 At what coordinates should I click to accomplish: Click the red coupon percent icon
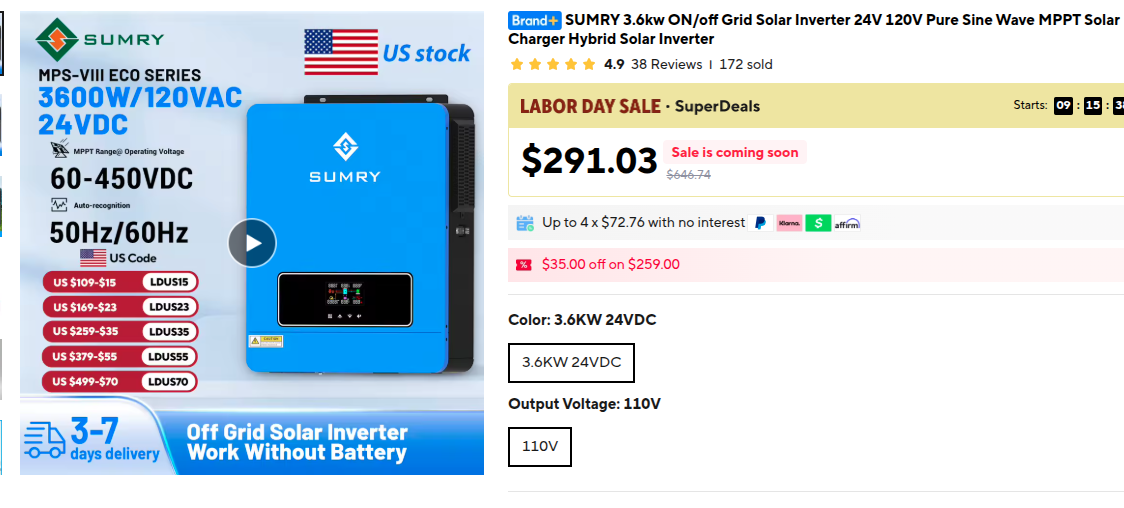pyautogui.click(x=524, y=264)
